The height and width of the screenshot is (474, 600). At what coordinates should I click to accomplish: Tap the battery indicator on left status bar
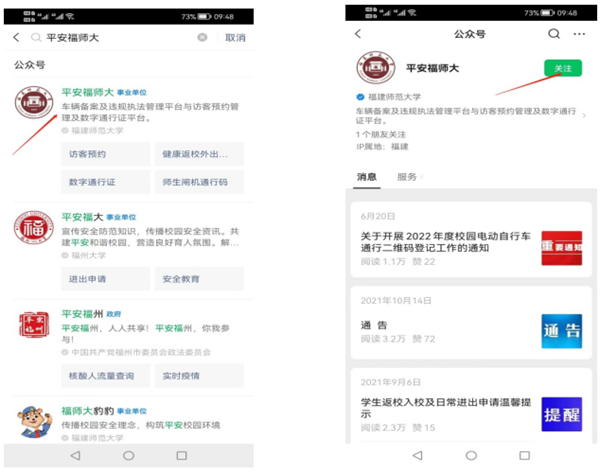click(204, 16)
